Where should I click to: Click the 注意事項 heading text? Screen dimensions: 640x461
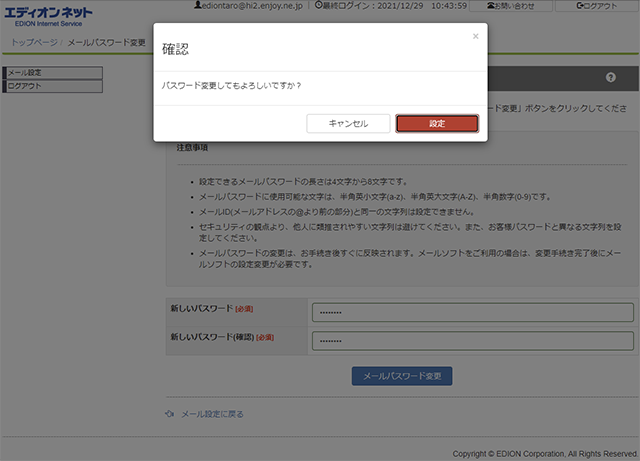pos(192,147)
